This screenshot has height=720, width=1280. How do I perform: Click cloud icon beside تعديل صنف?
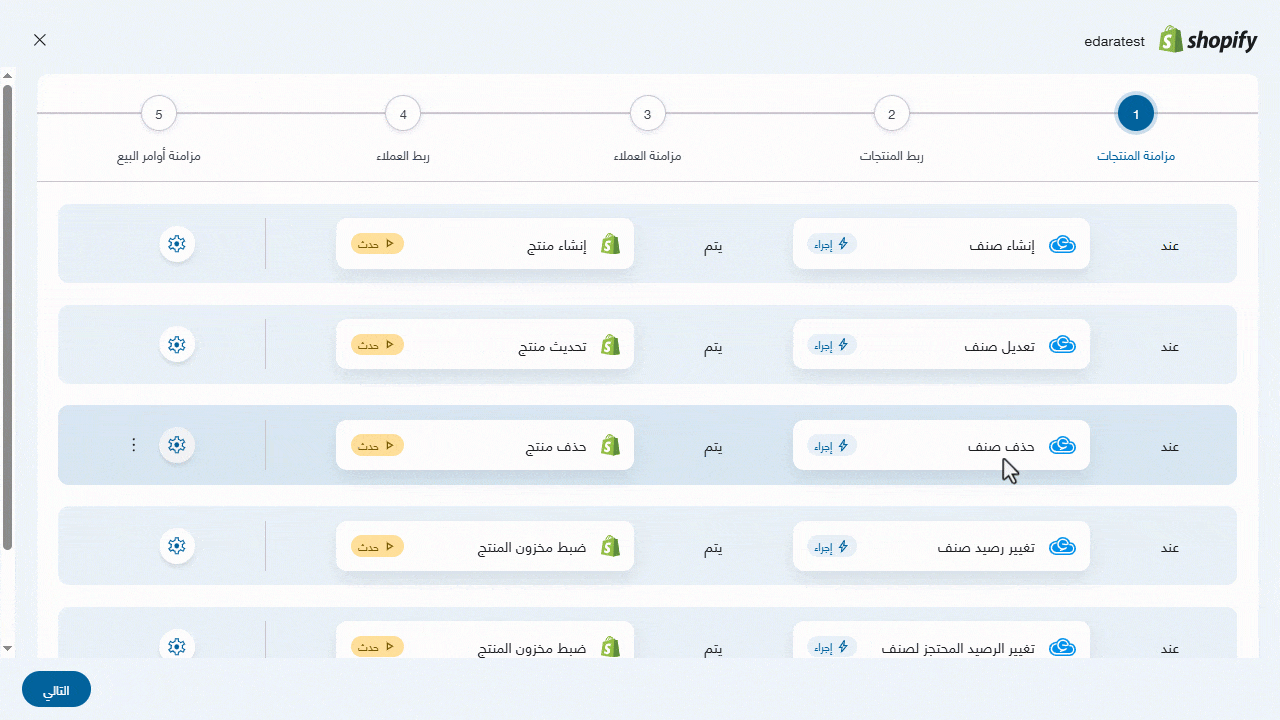1062,345
